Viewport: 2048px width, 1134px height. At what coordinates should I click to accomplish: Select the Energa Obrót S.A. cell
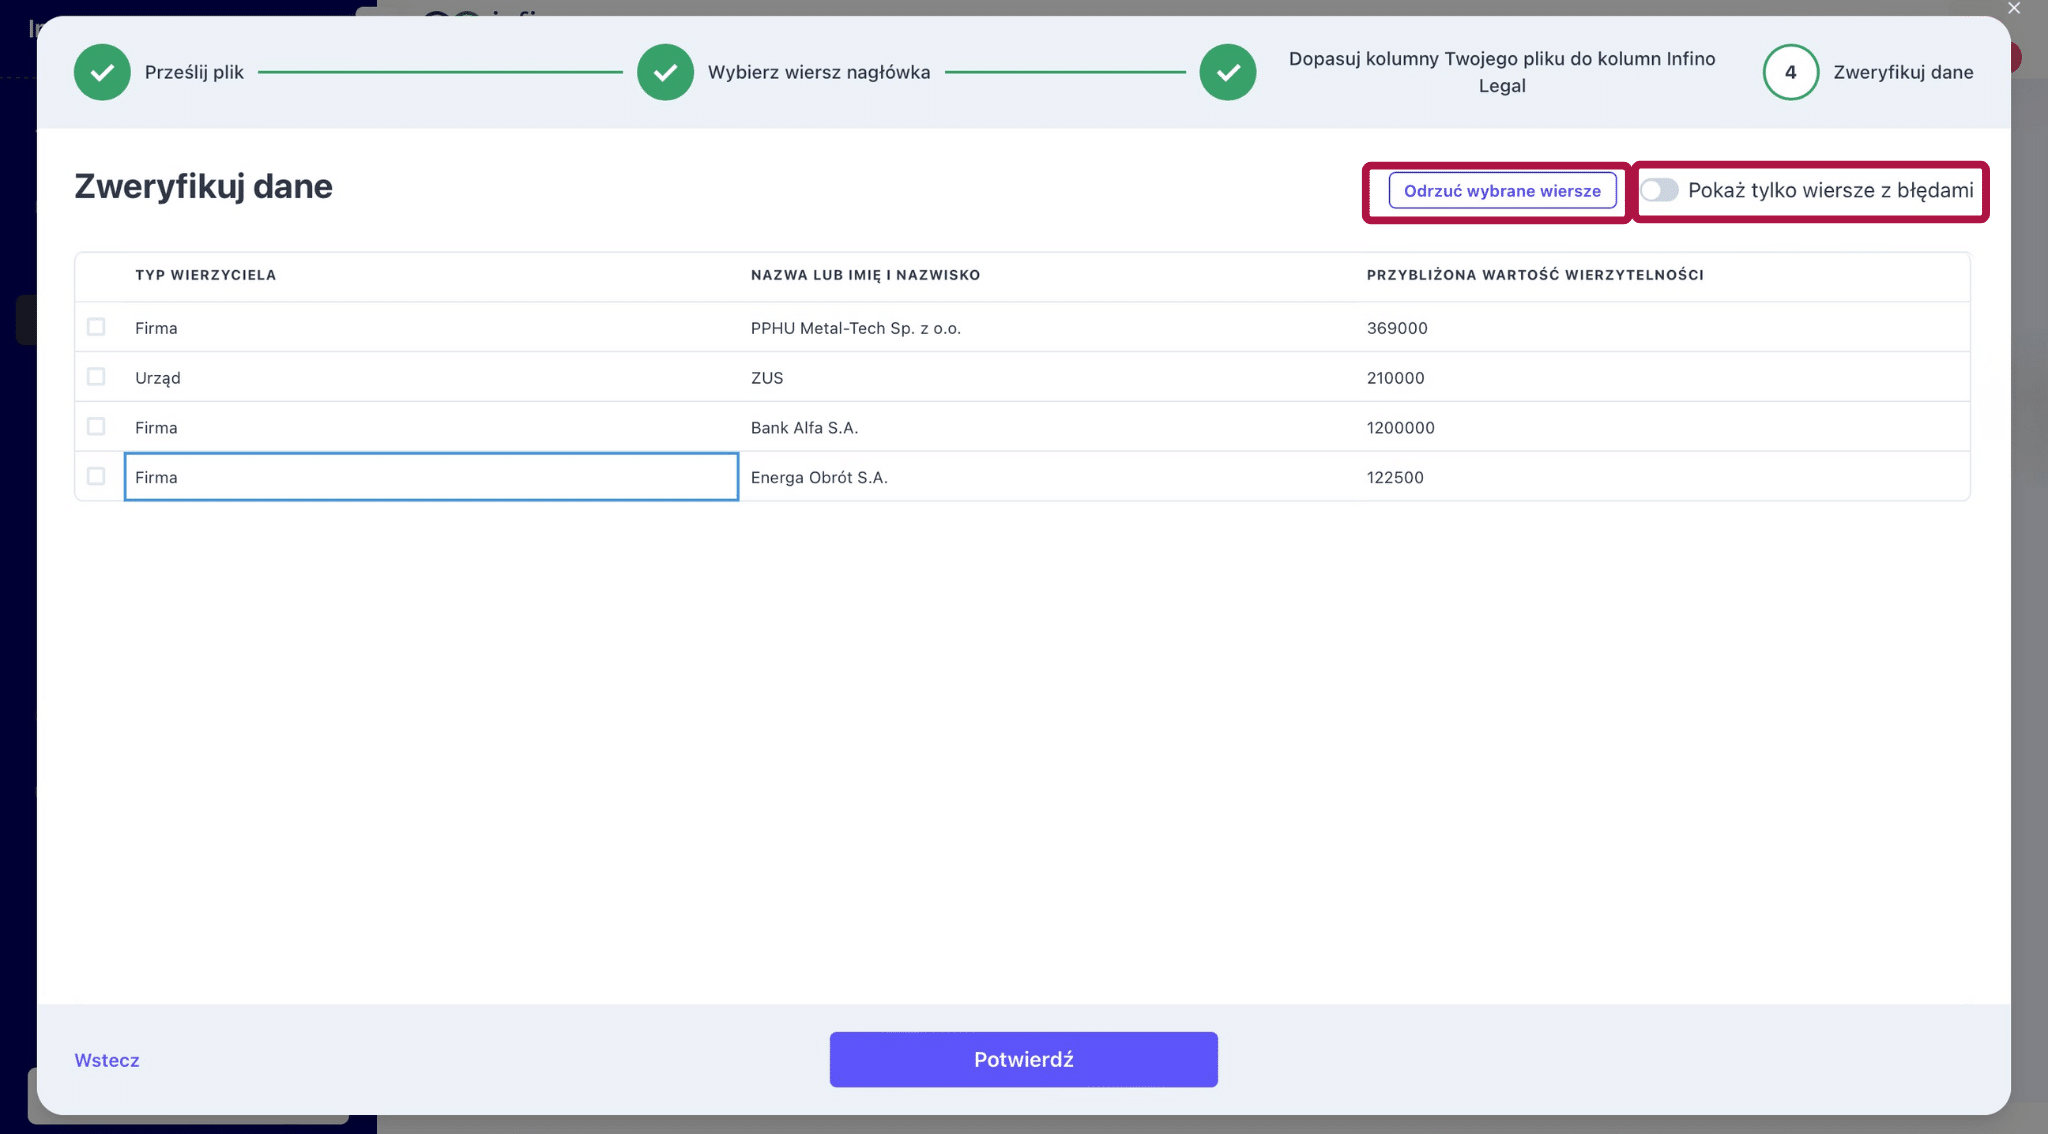point(1047,477)
